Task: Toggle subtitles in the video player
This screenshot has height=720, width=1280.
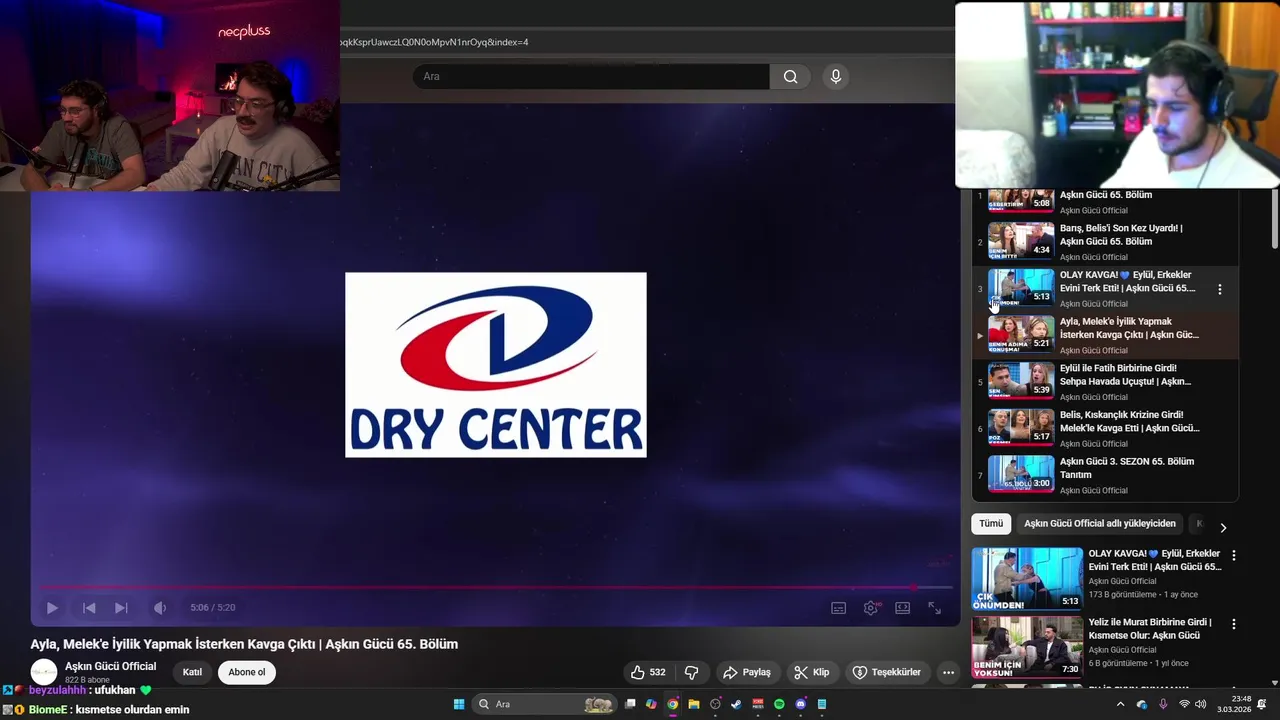Action: click(x=839, y=608)
